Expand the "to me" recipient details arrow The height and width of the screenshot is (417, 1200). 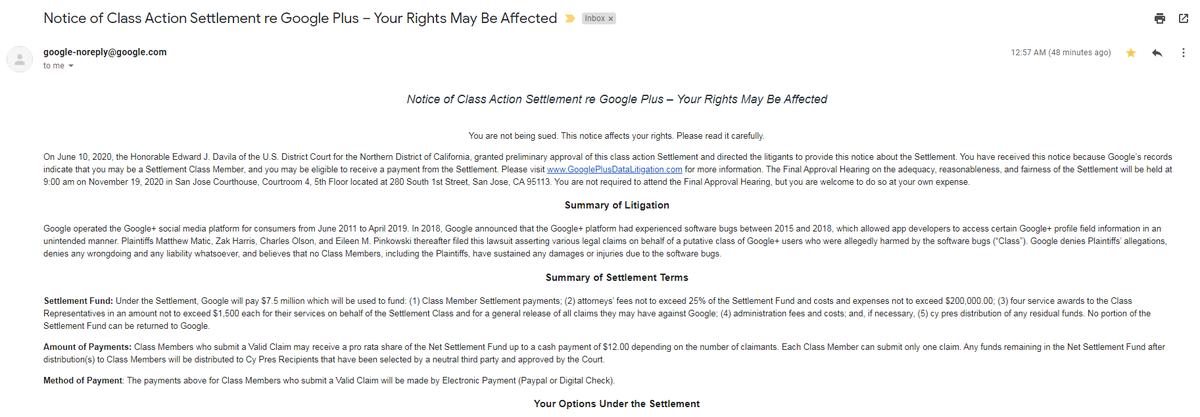pos(69,65)
